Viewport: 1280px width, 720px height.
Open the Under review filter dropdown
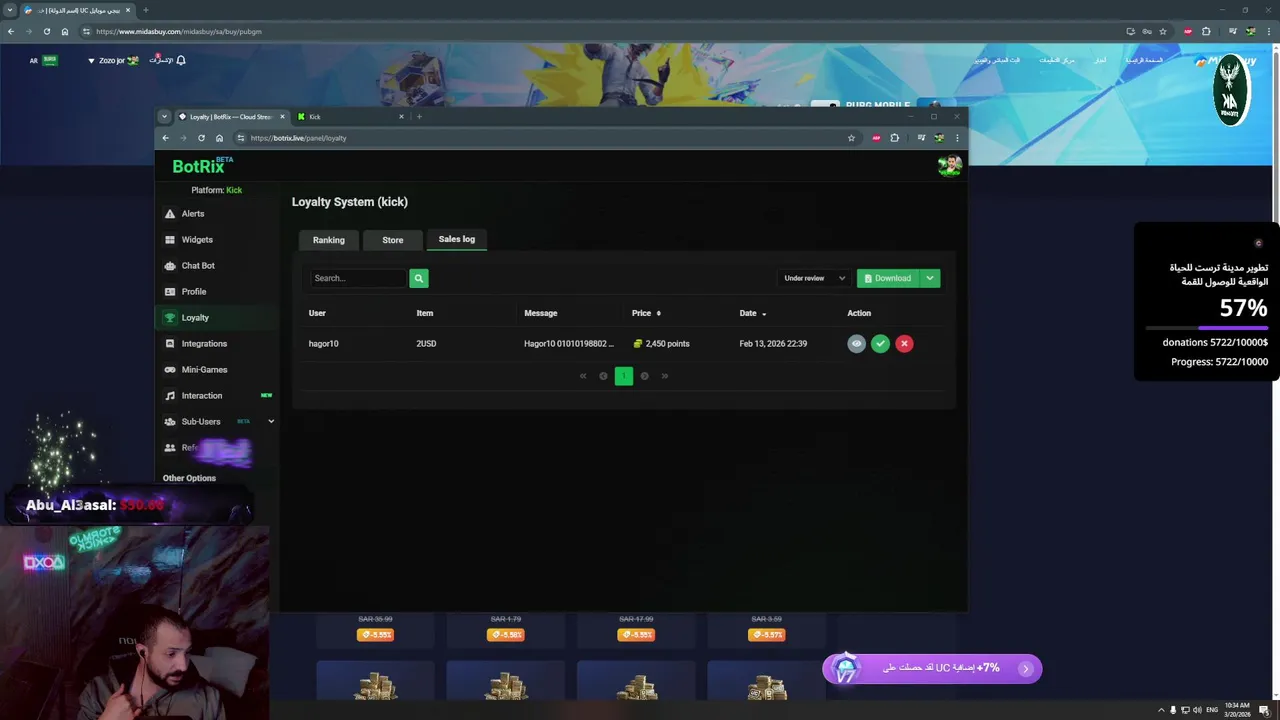(814, 278)
